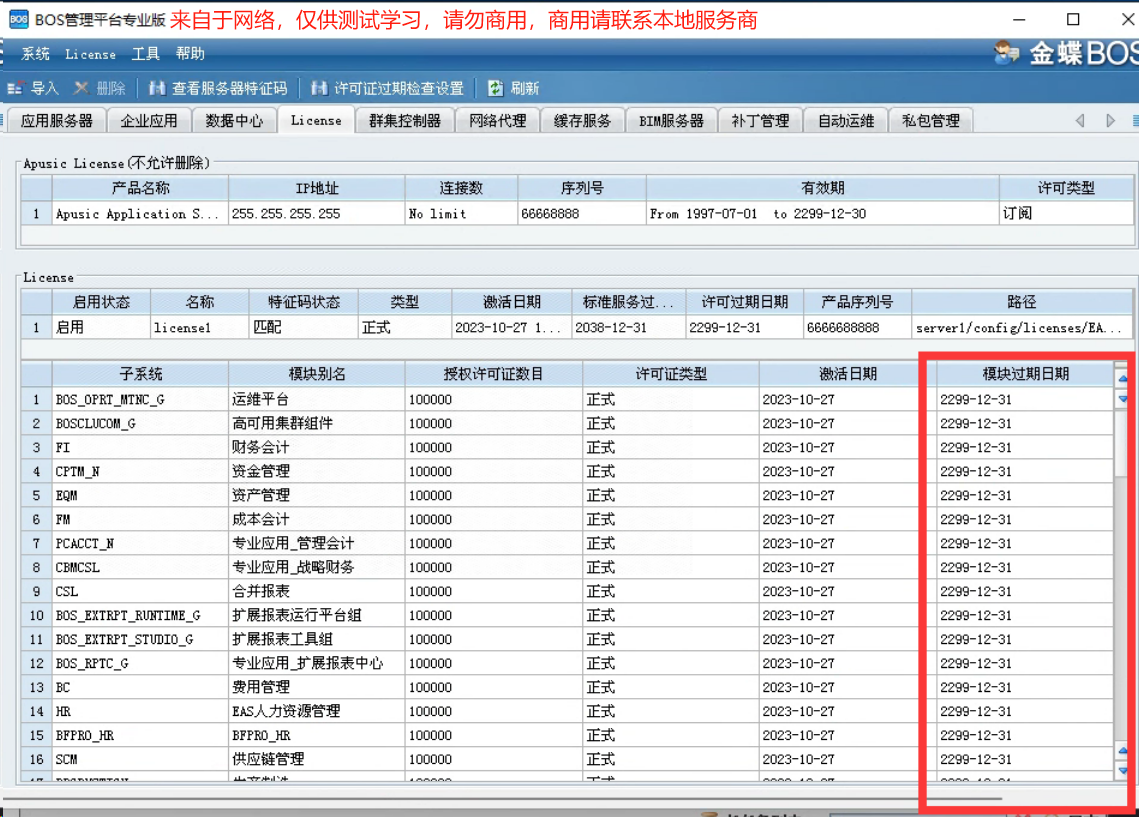Select the Apusic Application S... product cell
Screen dimensions: 1139x817
coord(140,214)
